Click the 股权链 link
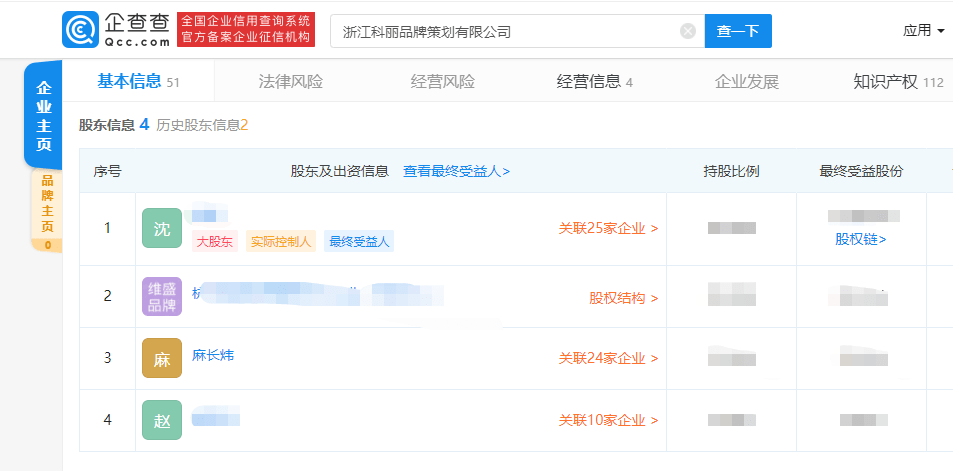Screen dimensions: 953x471 pos(861,239)
